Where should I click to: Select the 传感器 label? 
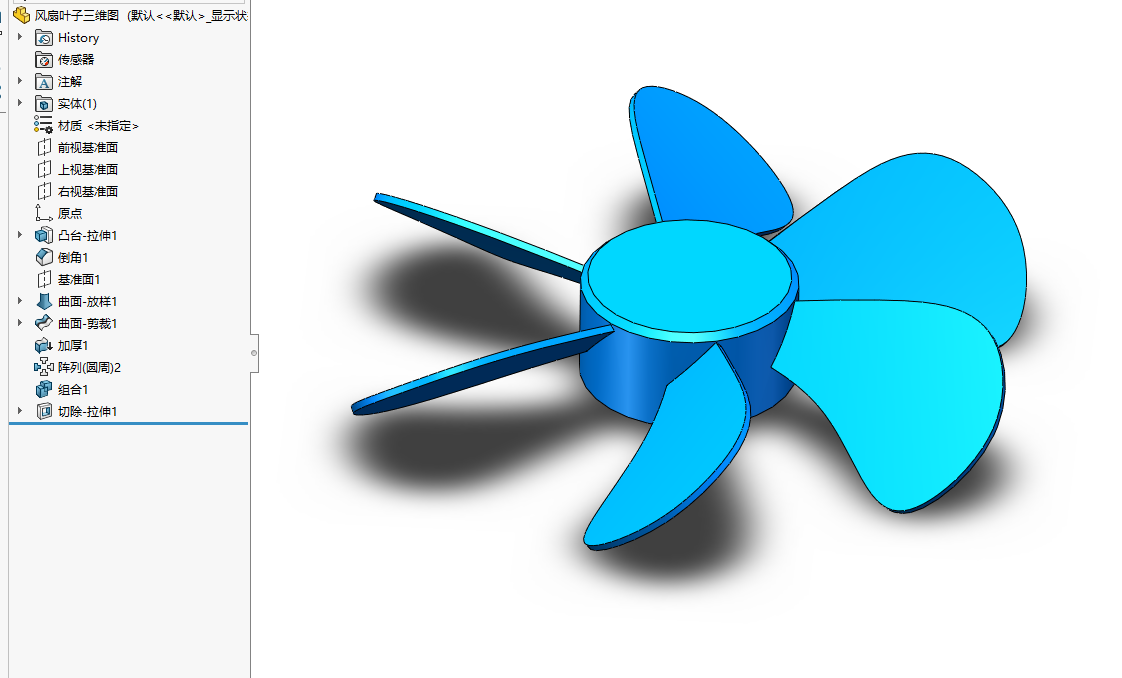coord(76,60)
